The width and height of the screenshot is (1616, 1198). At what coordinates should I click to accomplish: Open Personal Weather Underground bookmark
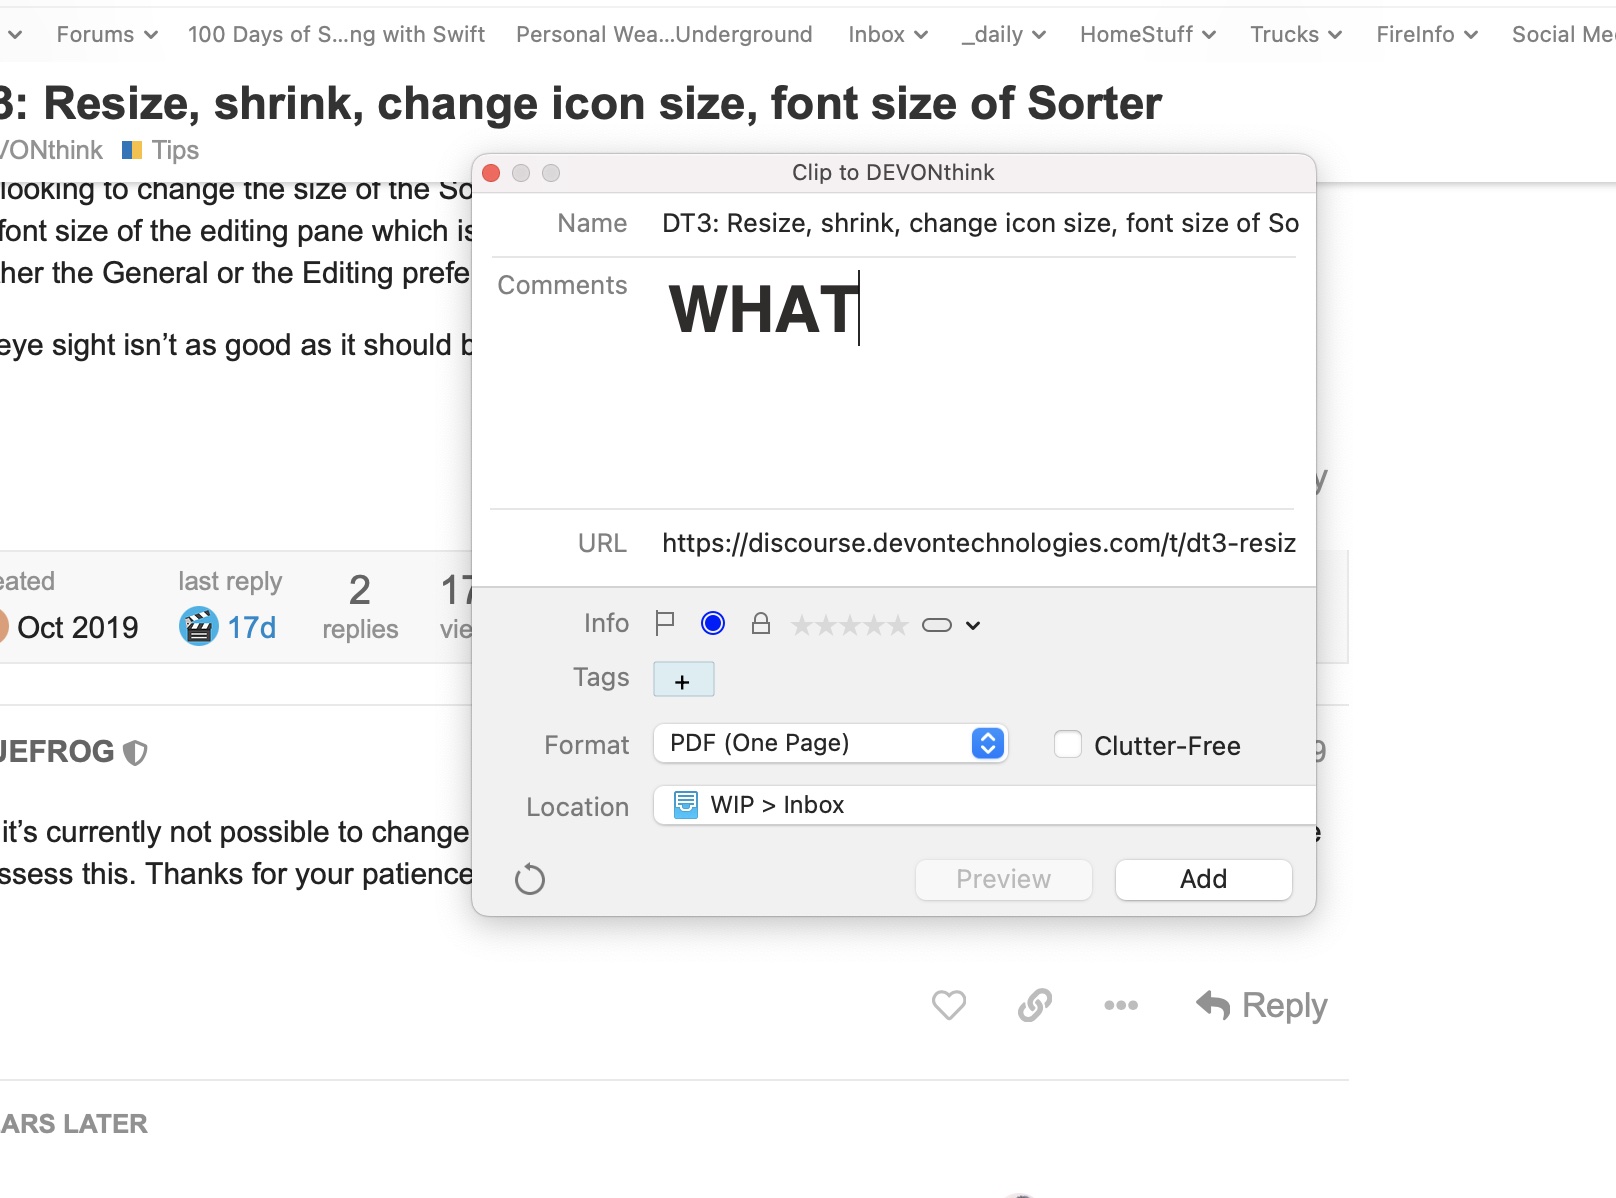click(664, 34)
